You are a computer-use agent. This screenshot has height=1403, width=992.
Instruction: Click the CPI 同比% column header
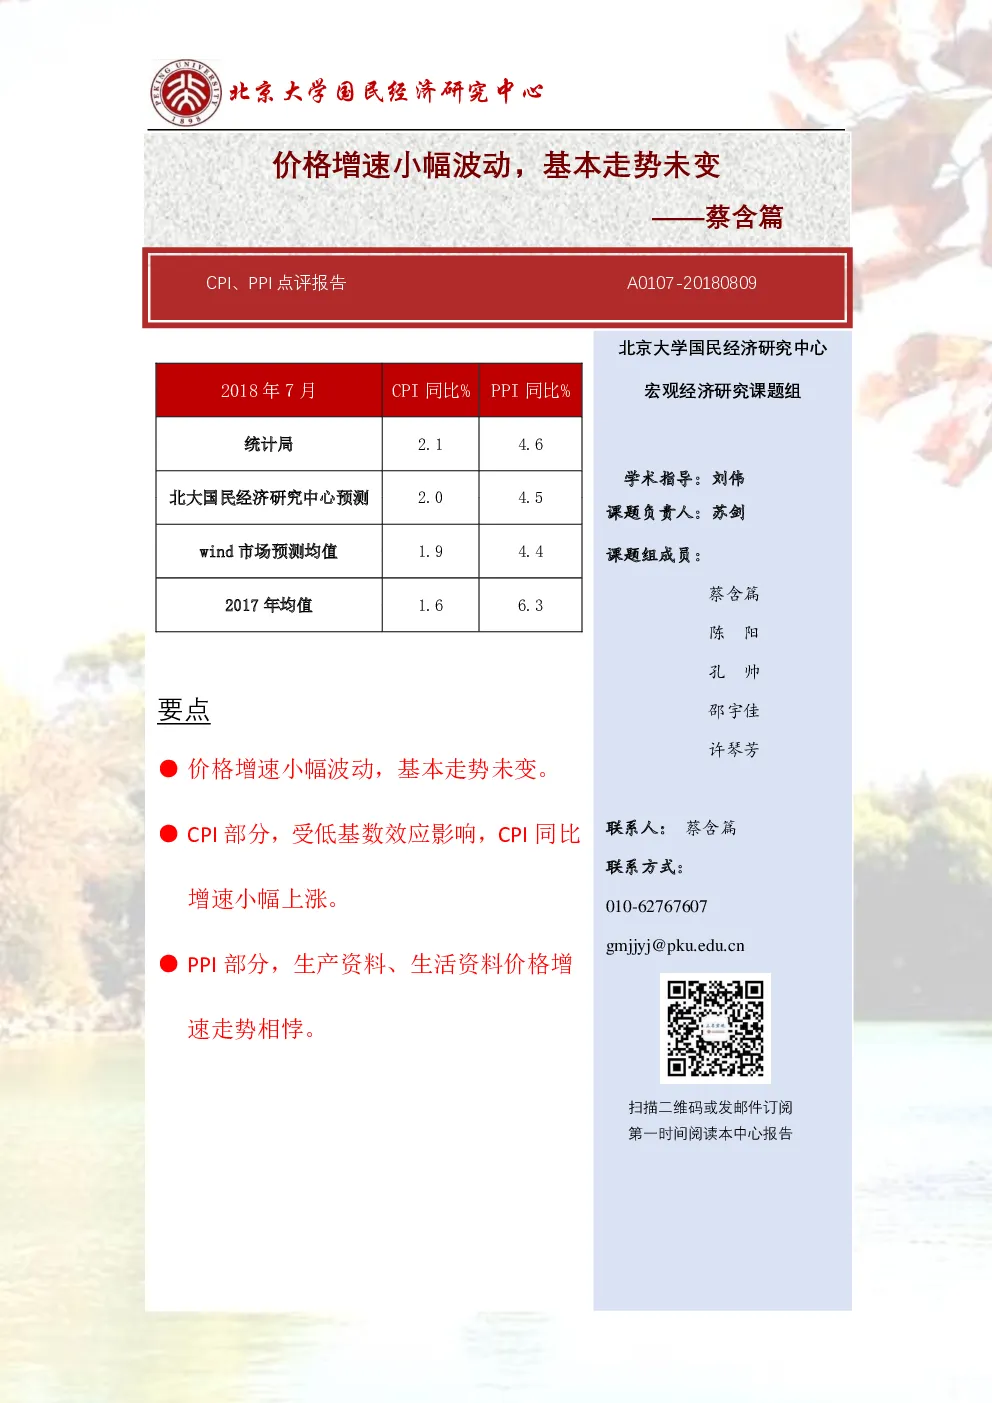pyautogui.click(x=431, y=391)
